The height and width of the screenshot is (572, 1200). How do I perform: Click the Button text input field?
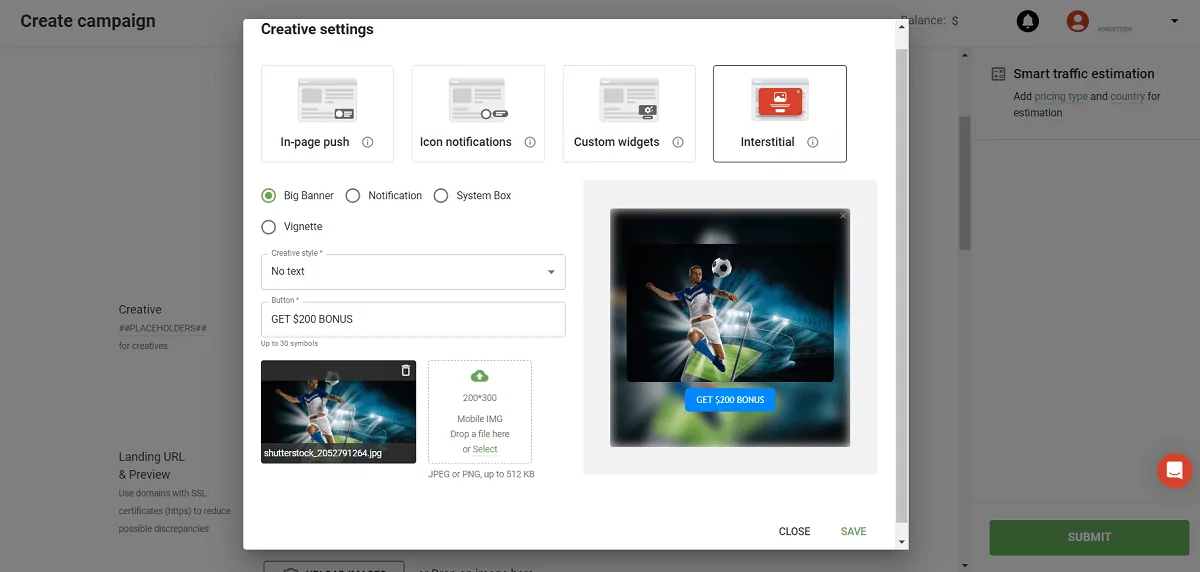[413, 320]
